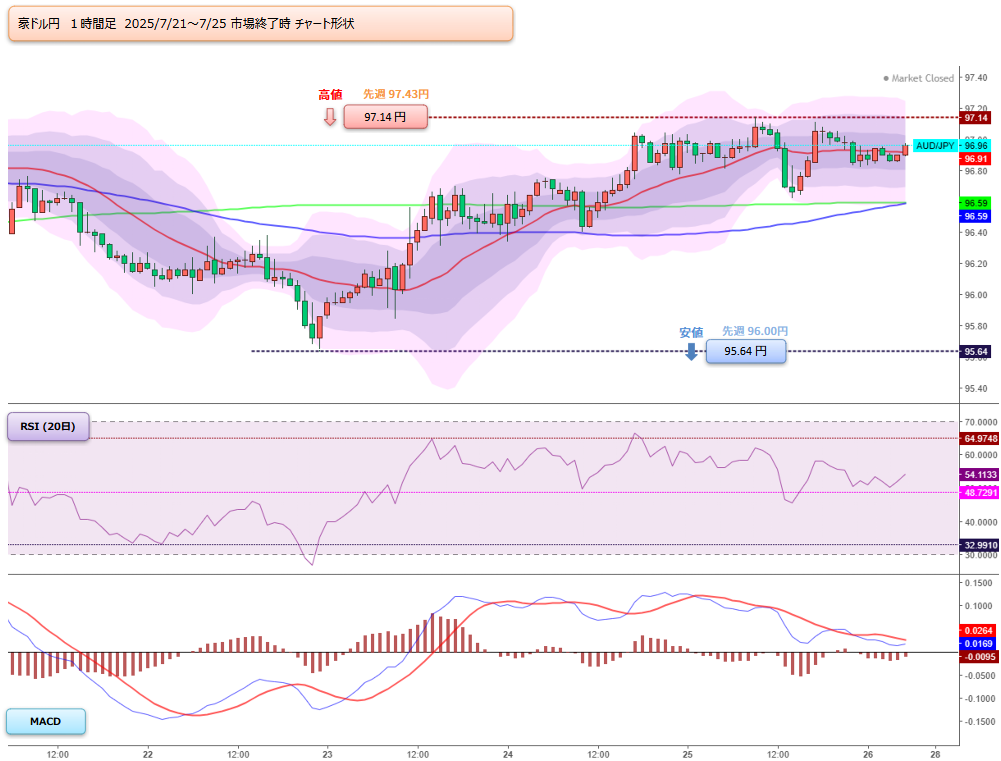
Task: Click the RSI (20日) label button
Action: click(x=49, y=426)
